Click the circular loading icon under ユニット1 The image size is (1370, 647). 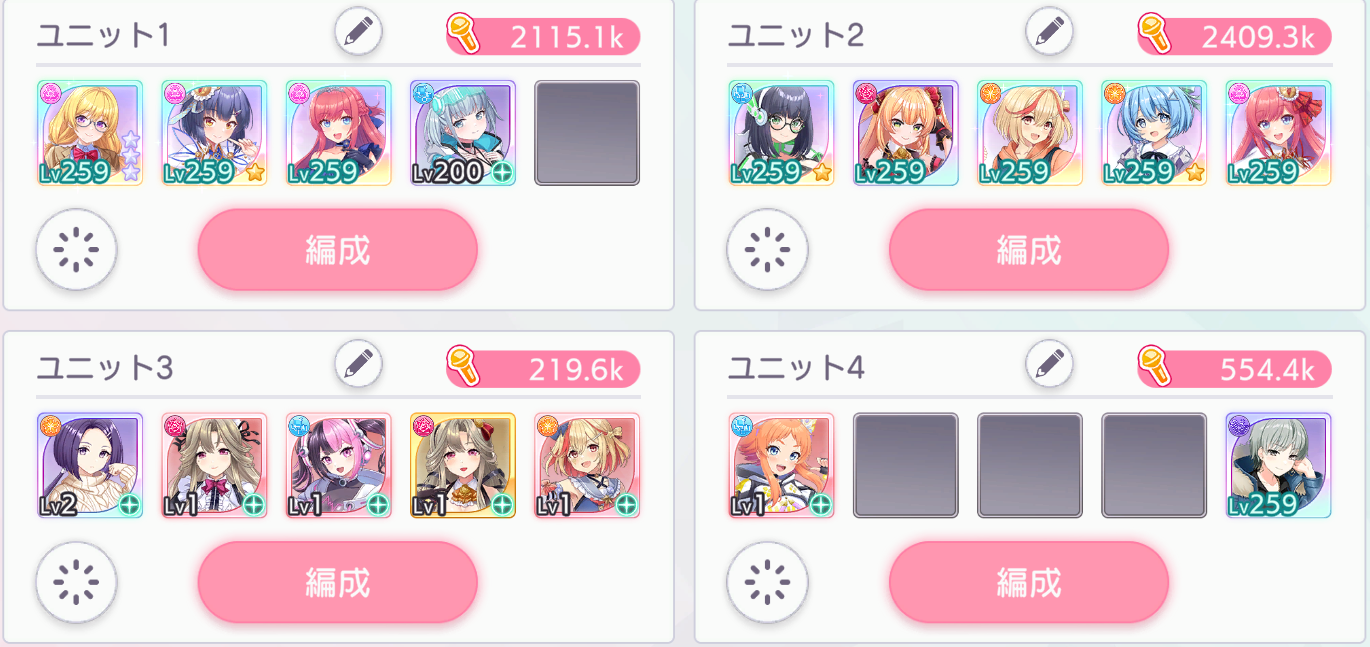[77, 249]
